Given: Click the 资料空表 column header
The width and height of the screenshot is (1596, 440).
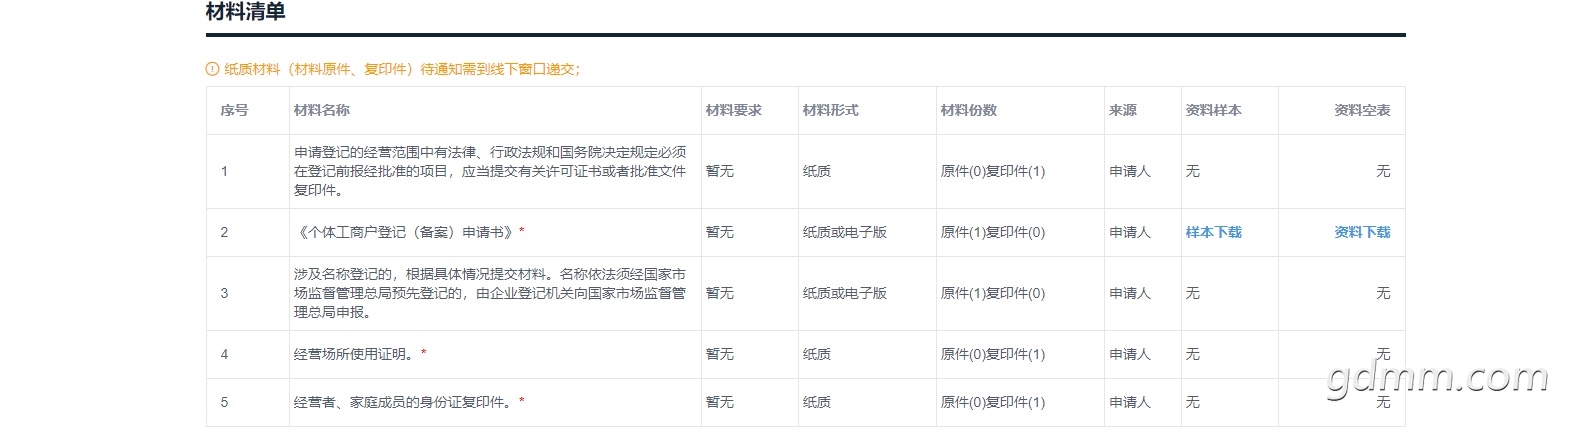Looking at the screenshot, I should (x=1361, y=110).
